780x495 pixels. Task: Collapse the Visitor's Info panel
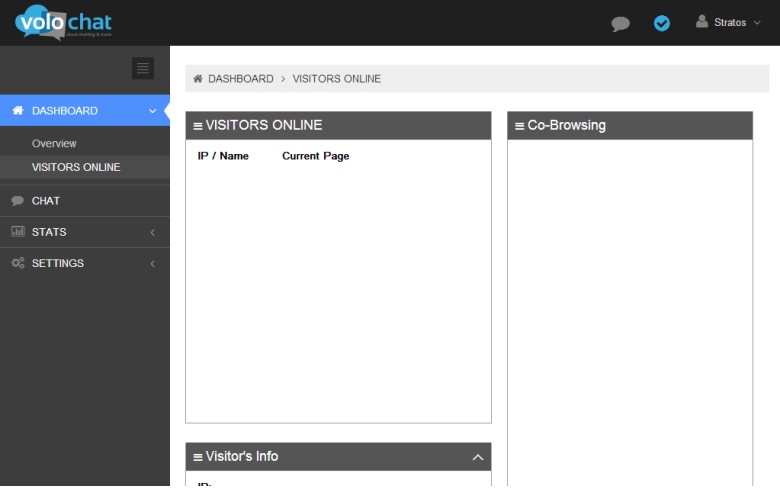pyautogui.click(x=477, y=457)
